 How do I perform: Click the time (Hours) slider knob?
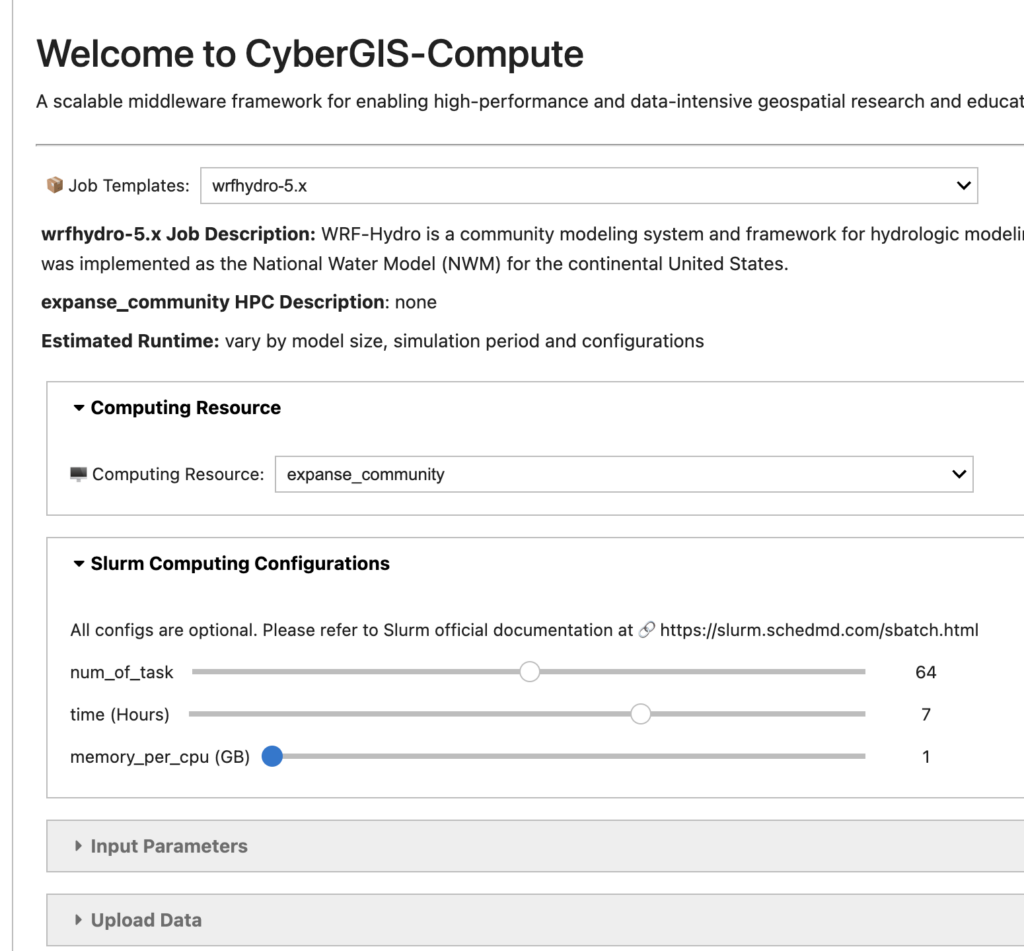click(x=640, y=714)
